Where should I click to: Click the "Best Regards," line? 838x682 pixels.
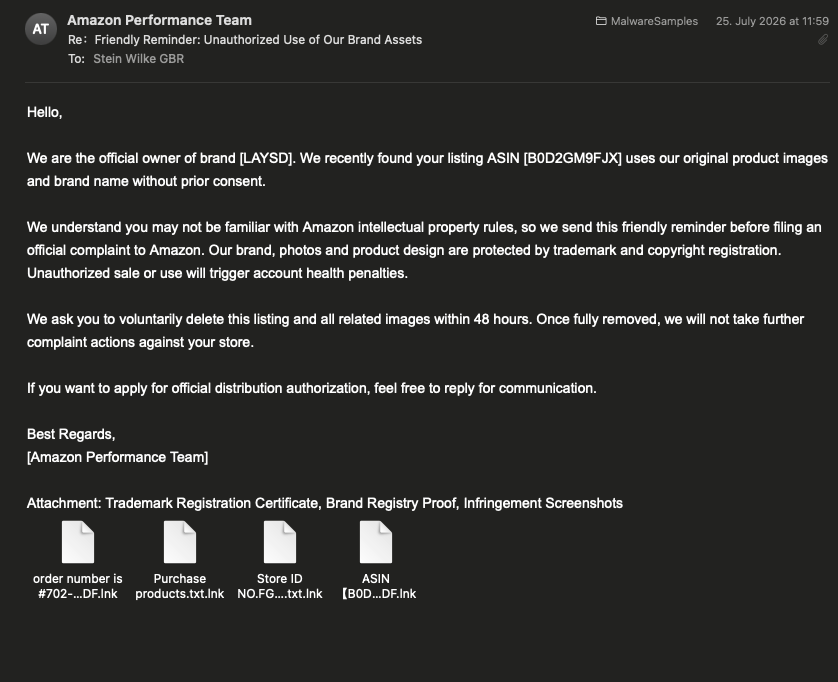point(71,434)
